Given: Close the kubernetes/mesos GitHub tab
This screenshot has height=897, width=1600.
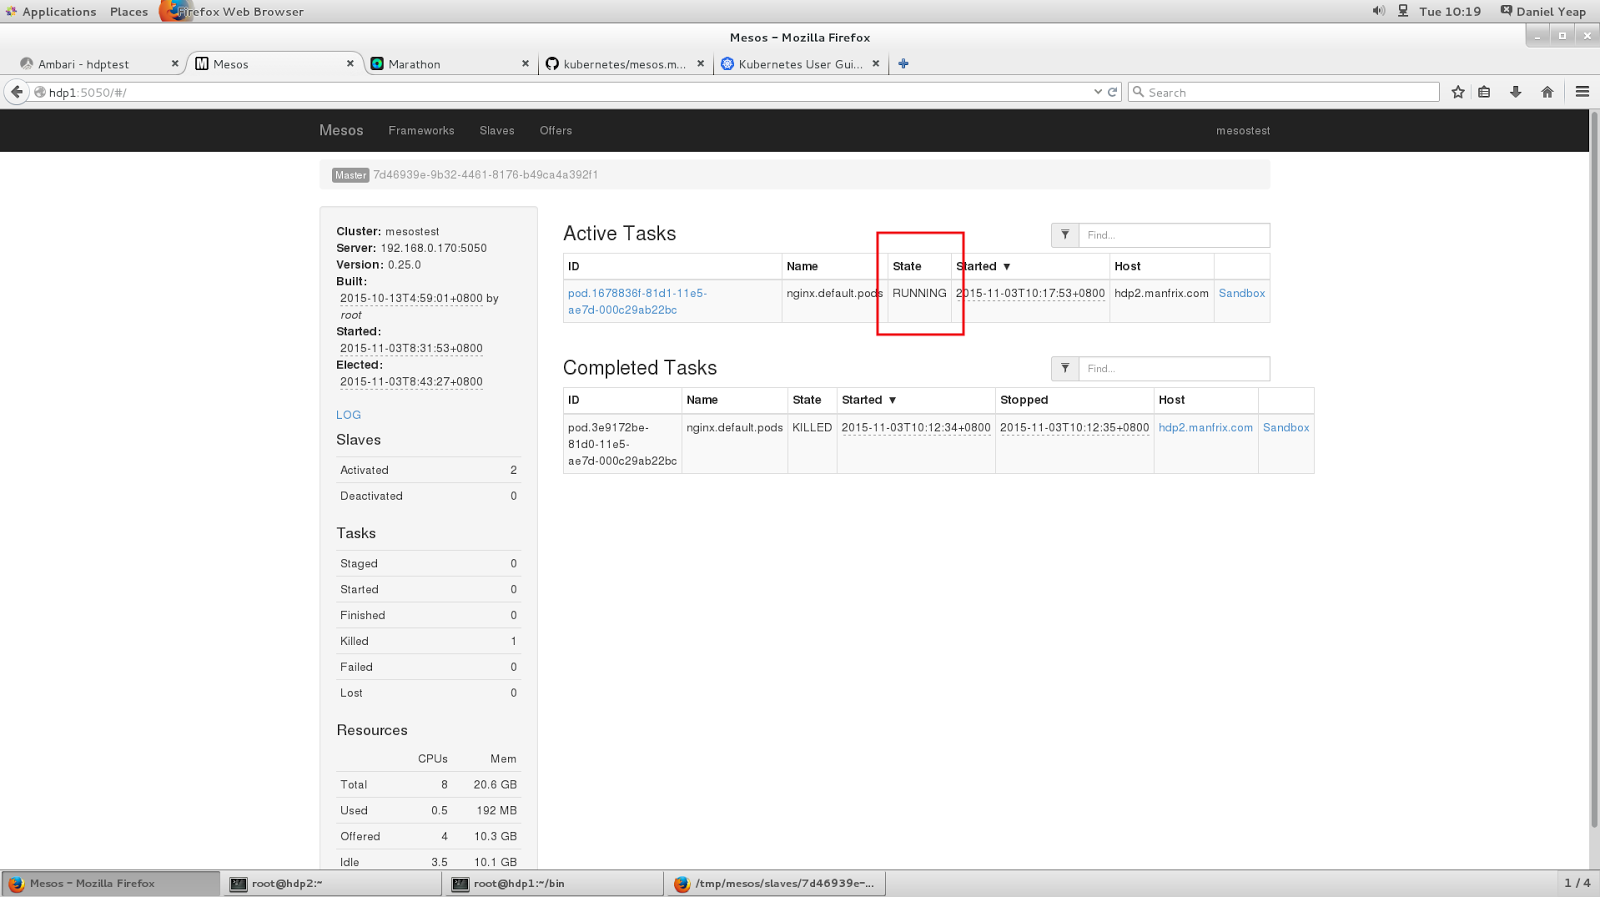Looking at the screenshot, I should pyautogui.click(x=700, y=64).
